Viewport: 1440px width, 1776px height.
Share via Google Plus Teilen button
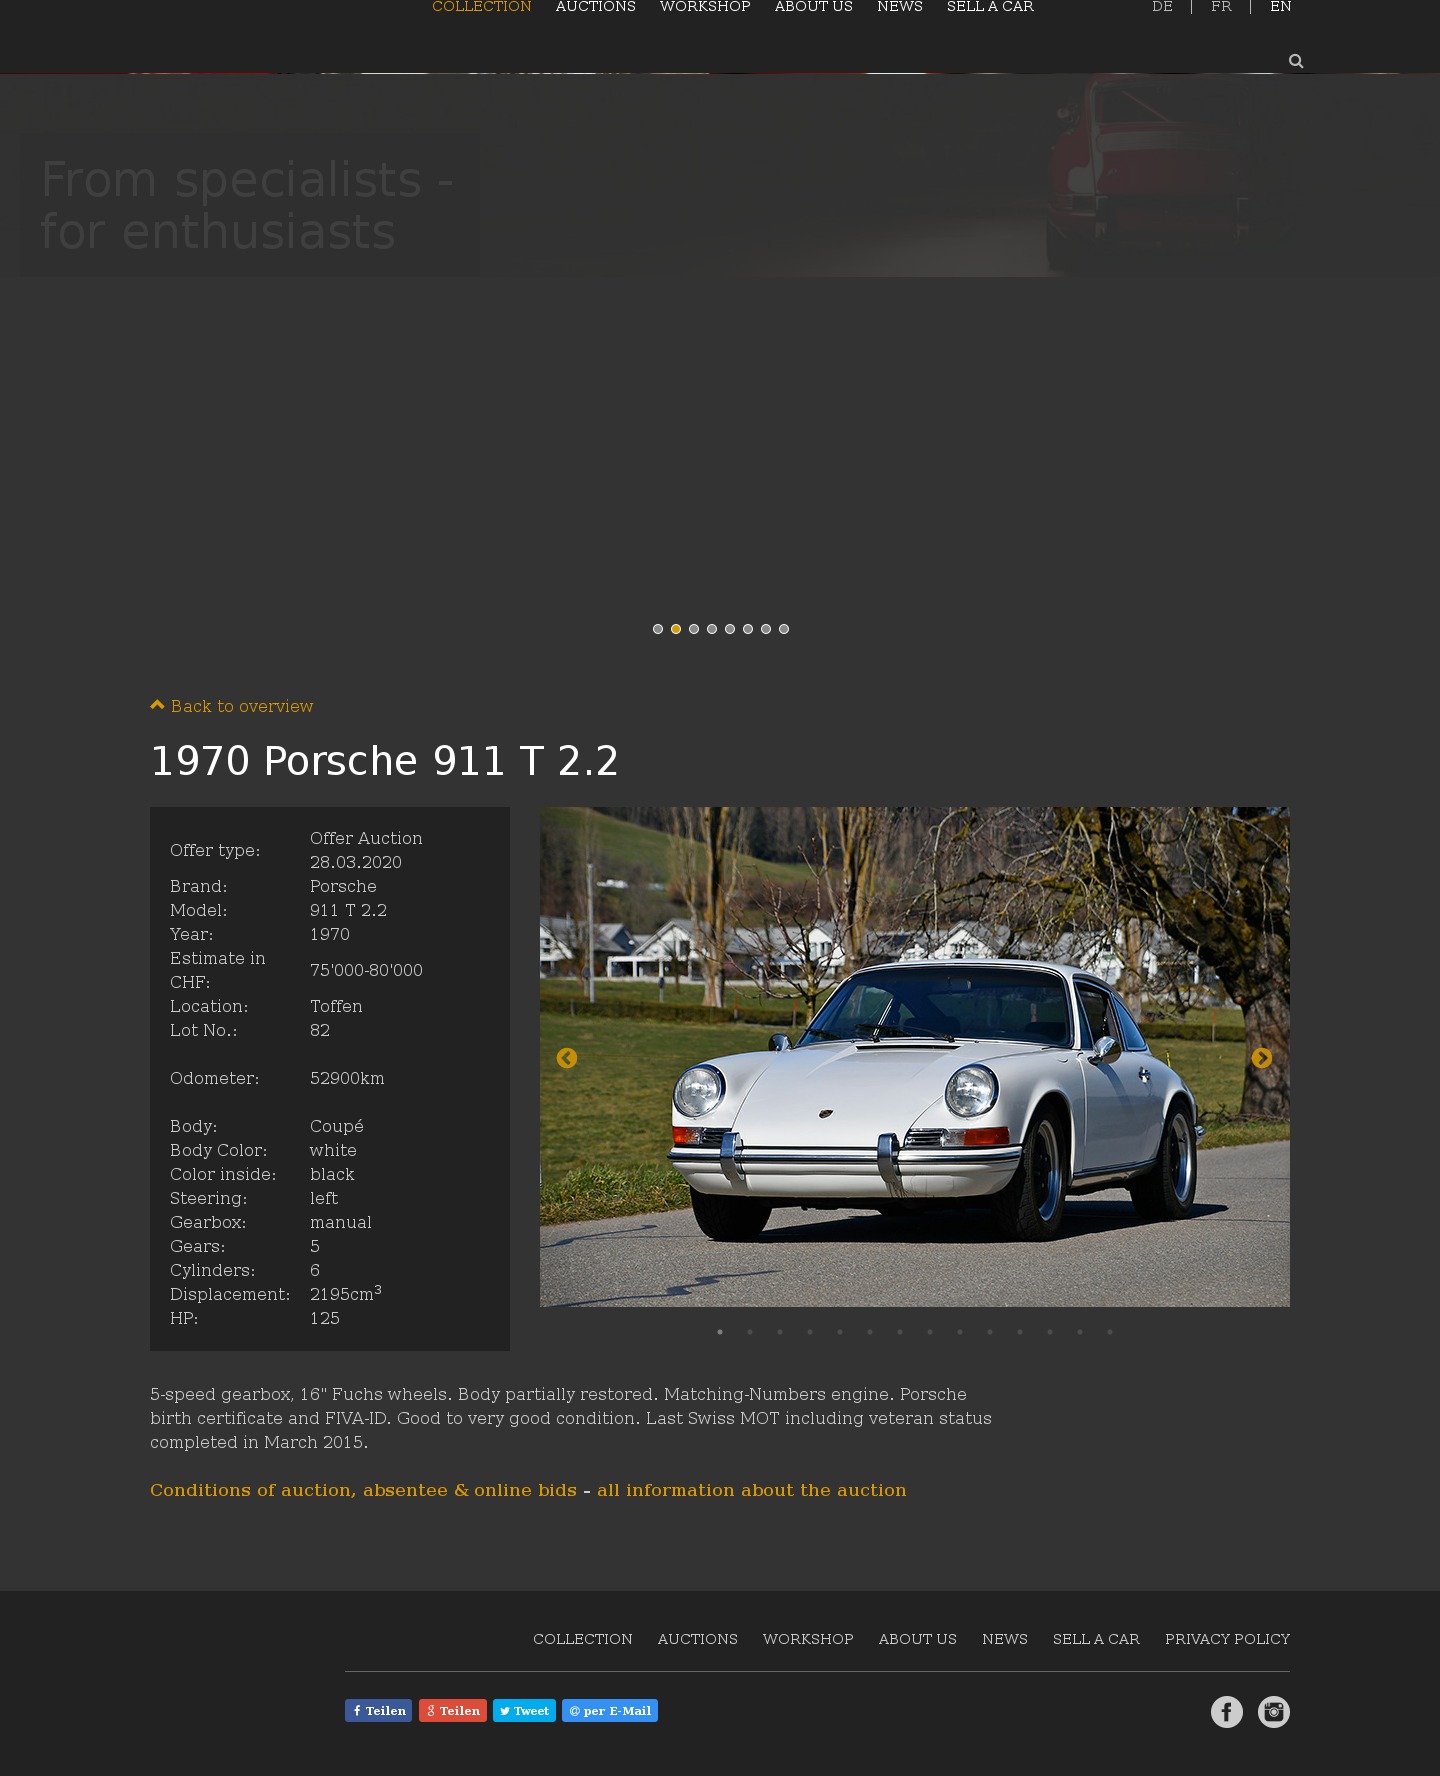click(x=453, y=1711)
